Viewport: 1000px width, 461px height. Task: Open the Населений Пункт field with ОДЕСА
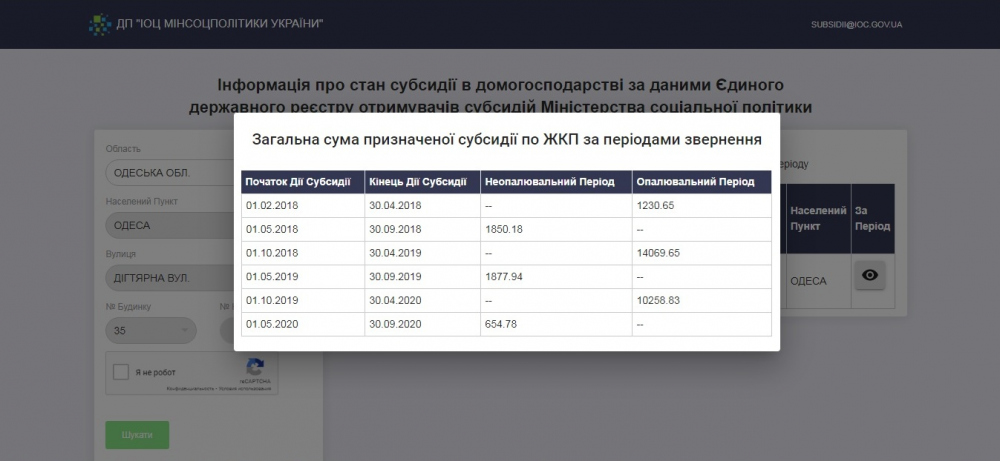[x=168, y=225]
